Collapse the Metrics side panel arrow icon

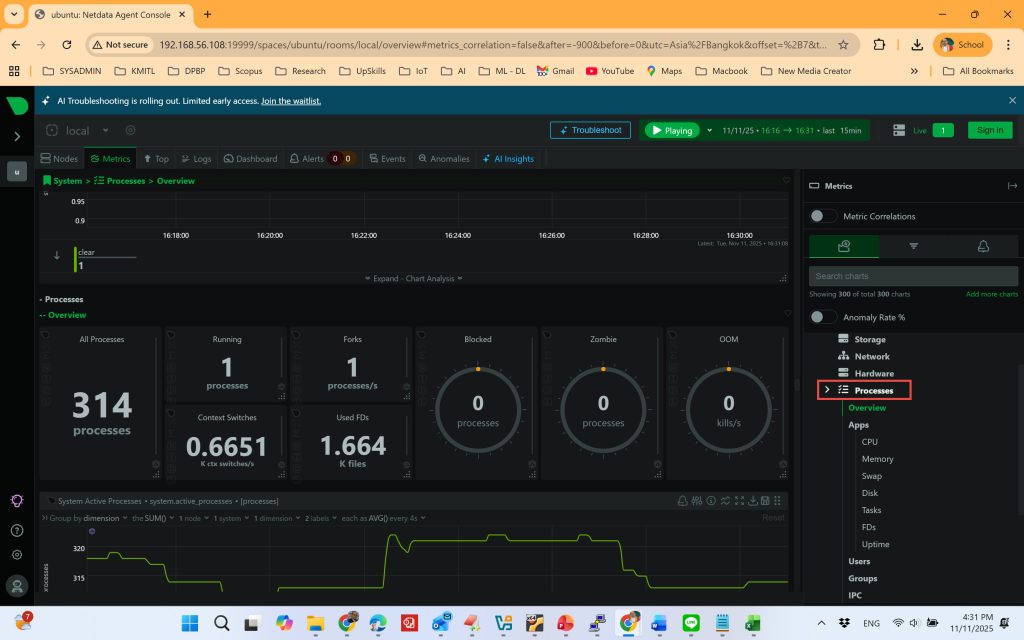click(x=1012, y=186)
